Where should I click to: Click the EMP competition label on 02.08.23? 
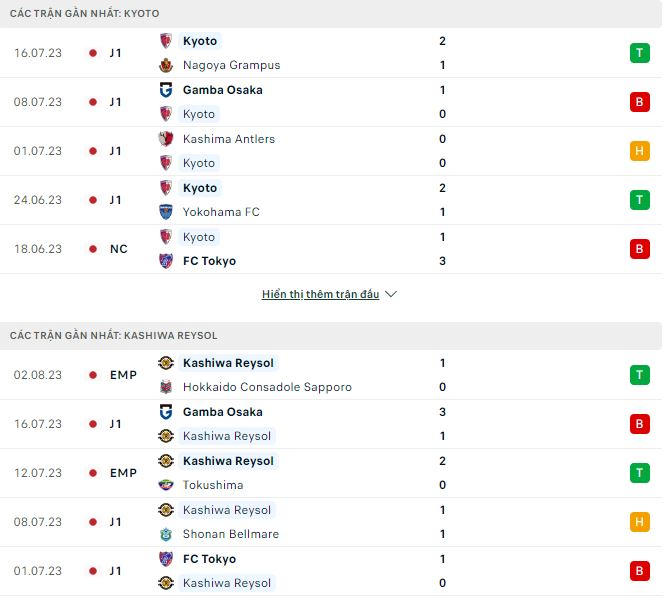[x=123, y=375]
